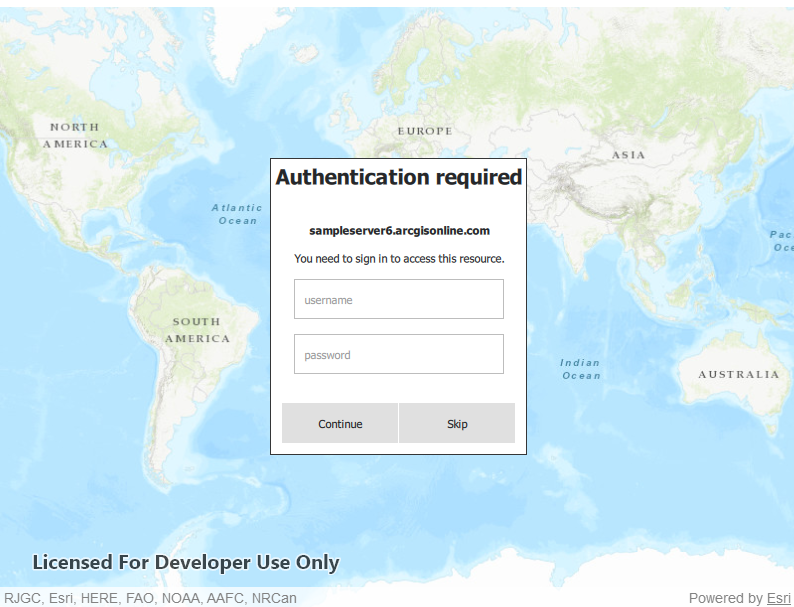Focus the password input field
The width and height of the screenshot is (794, 607).
(399, 354)
